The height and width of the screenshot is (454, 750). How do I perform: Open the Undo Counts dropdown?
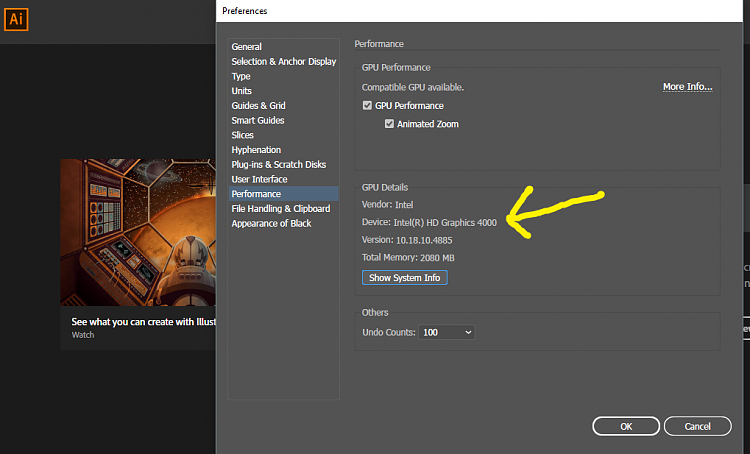point(446,332)
